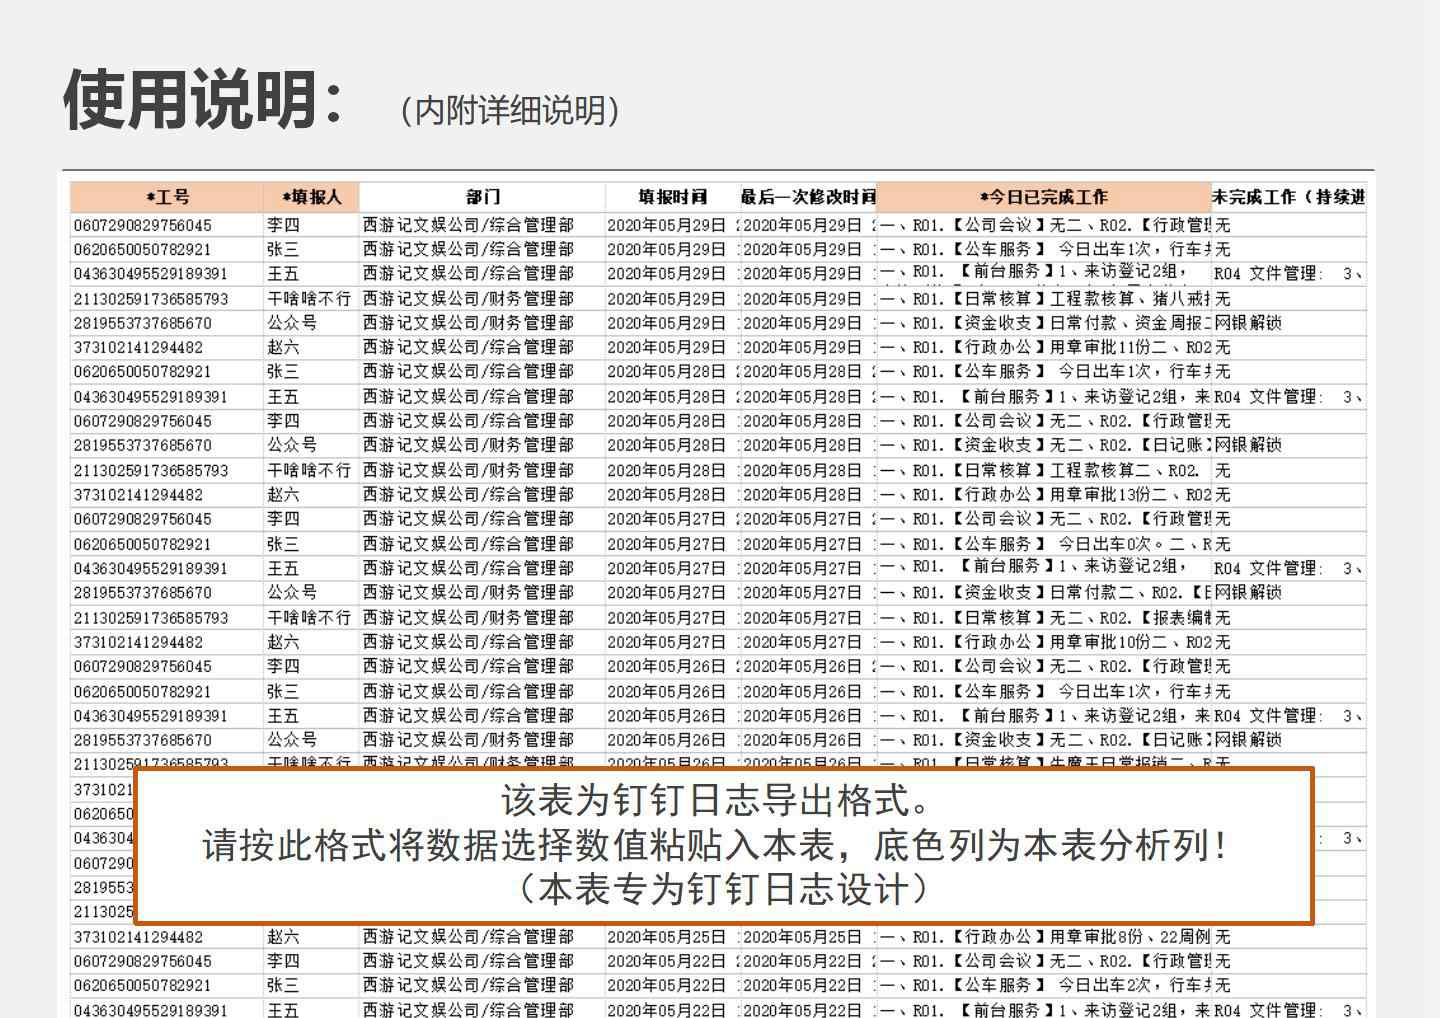
Task: Select 李四's name in the first 2020年05月29日 row
Action: 311,225
